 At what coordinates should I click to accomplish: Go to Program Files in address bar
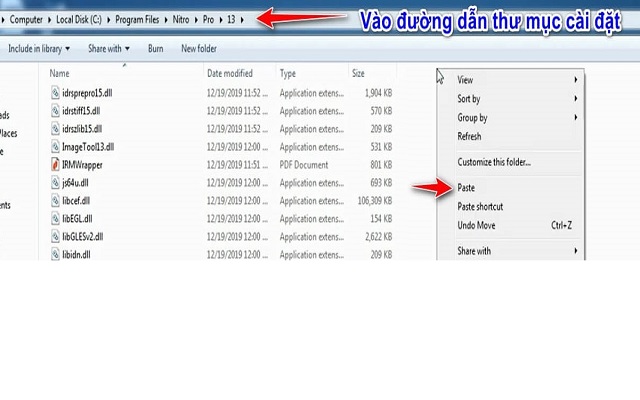point(137,19)
